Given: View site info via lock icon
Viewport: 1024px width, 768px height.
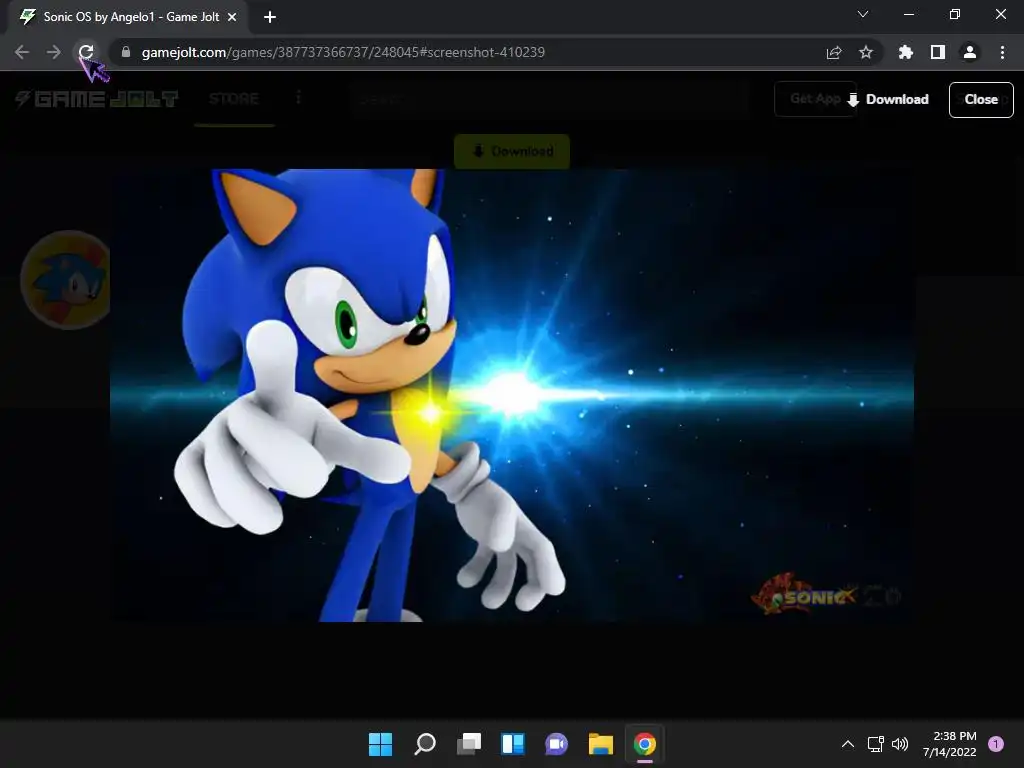Looking at the screenshot, I should 126,52.
